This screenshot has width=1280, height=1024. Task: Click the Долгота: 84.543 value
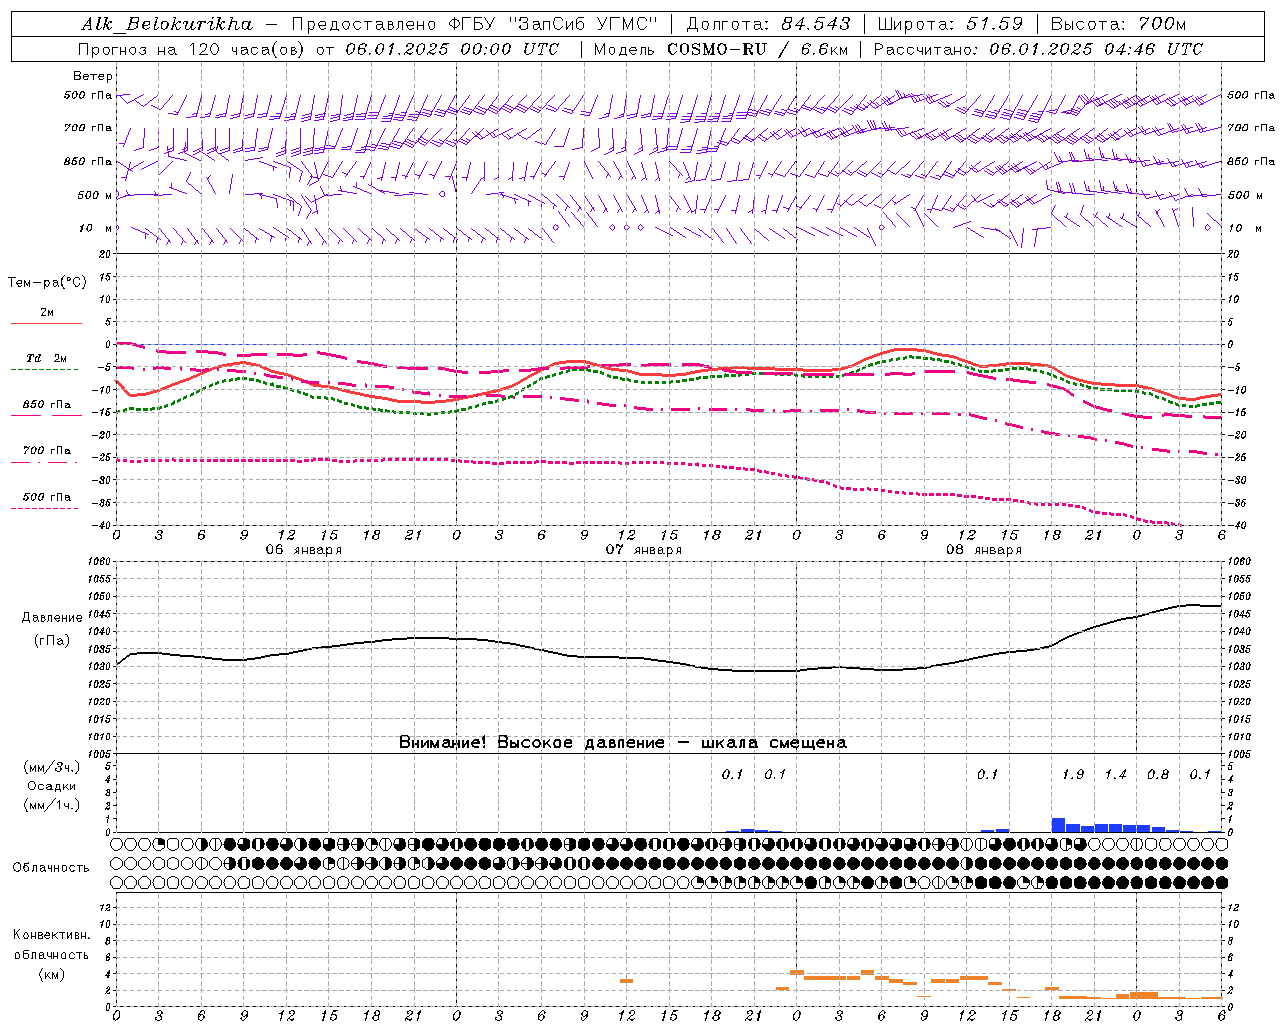tap(768, 24)
